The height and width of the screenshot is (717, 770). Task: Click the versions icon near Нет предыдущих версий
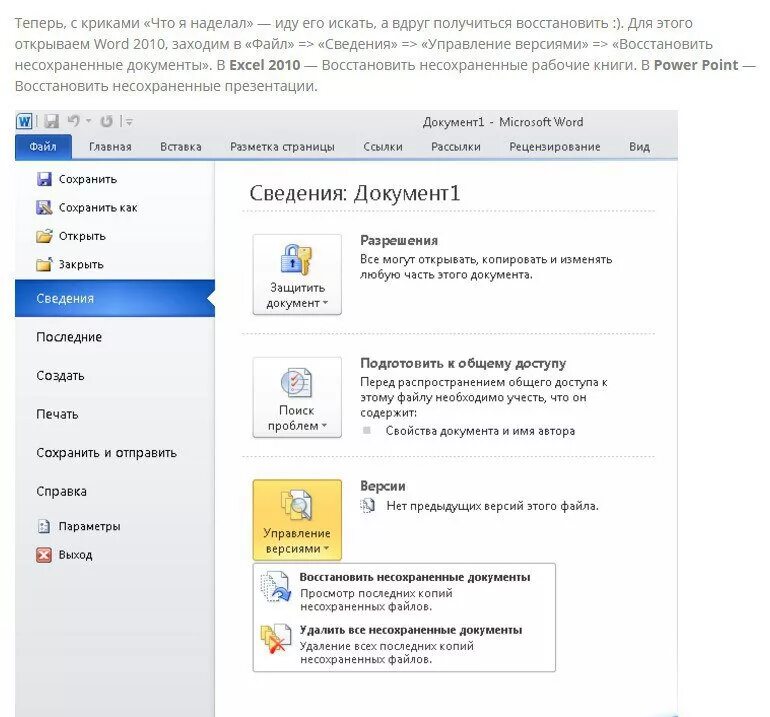367,505
